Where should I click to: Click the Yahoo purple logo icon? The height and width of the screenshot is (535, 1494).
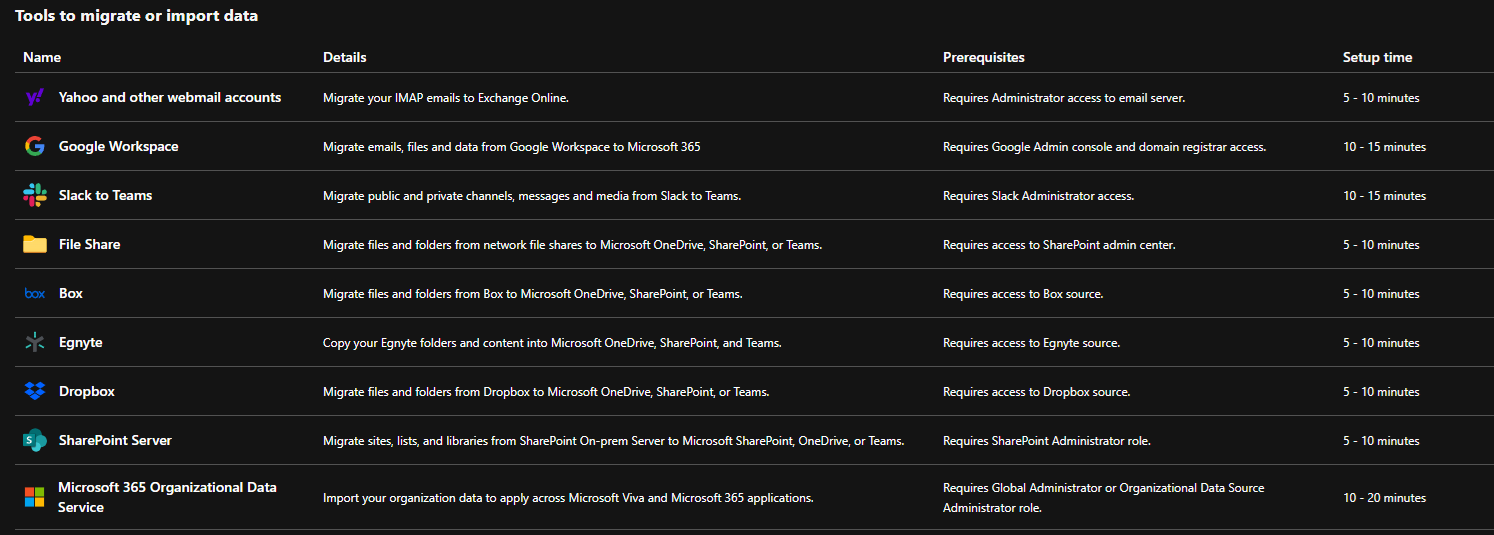coord(34,97)
